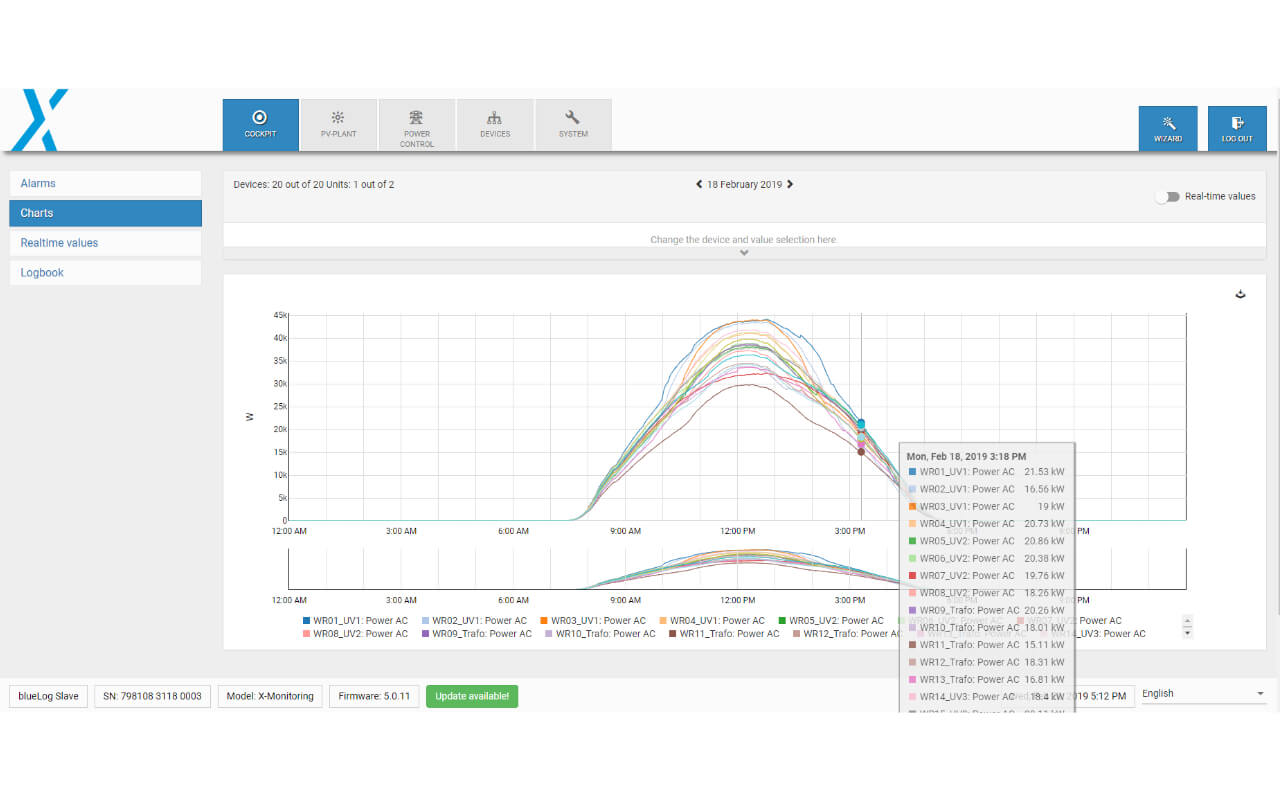Screen dimensions: 1280x800
Task: Open the PV-Plant section
Action: point(338,124)
